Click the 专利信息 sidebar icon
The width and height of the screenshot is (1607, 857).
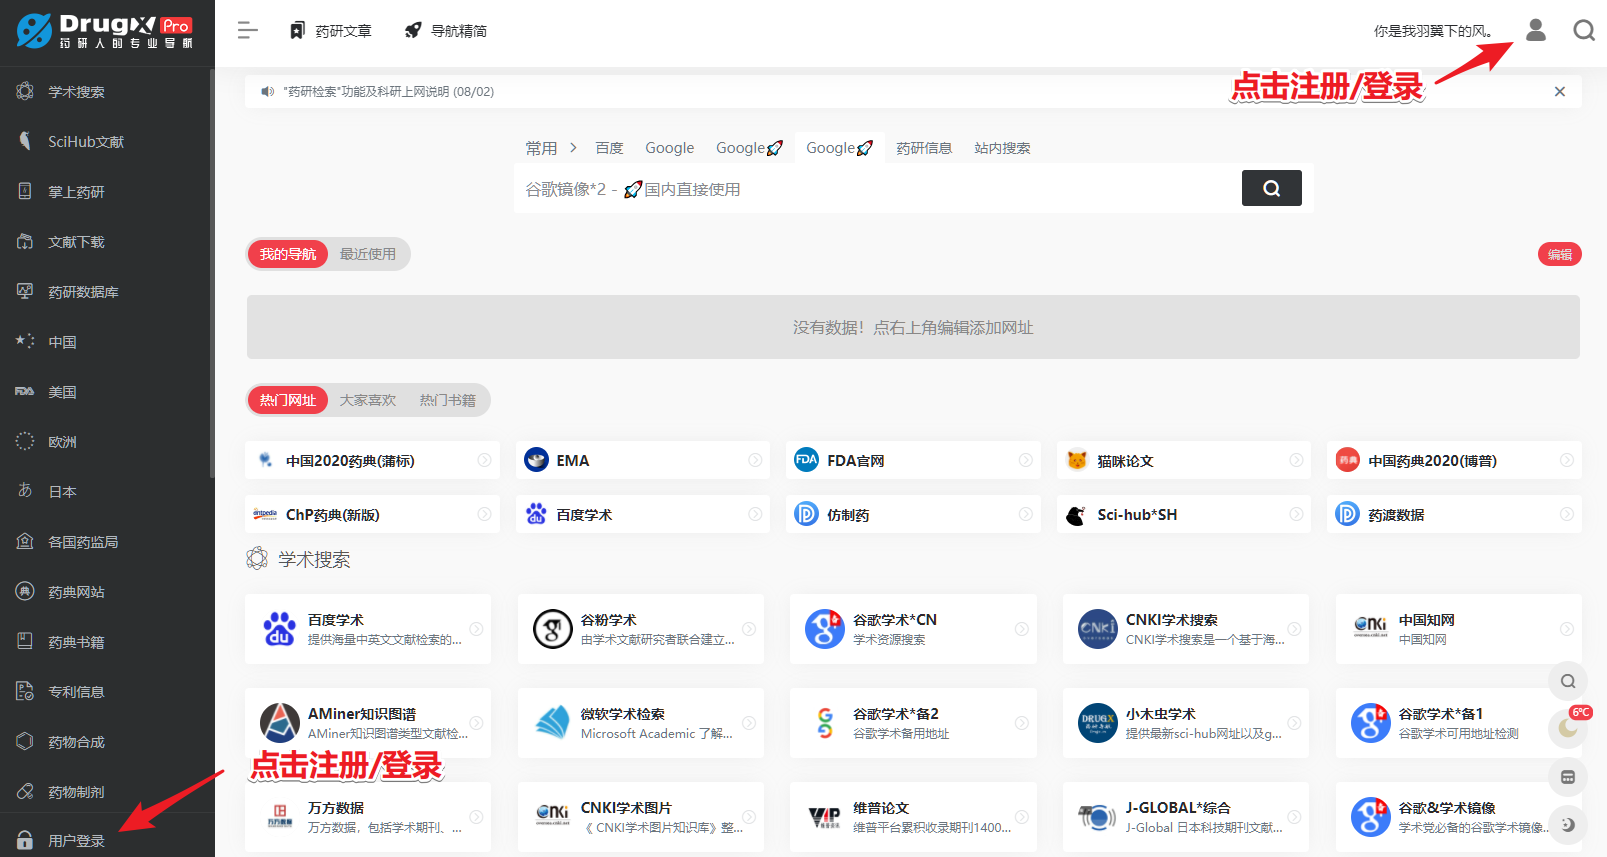[x=25, y=691]
